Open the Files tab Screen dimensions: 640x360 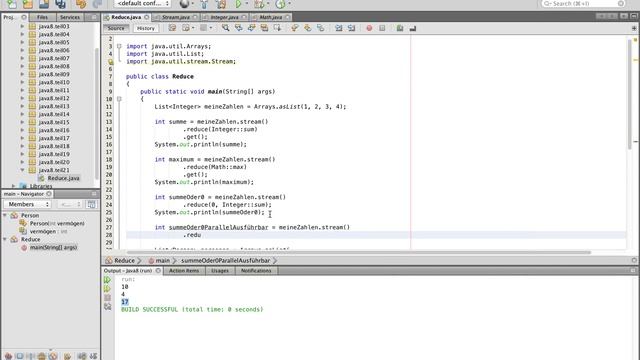point(42,17)
